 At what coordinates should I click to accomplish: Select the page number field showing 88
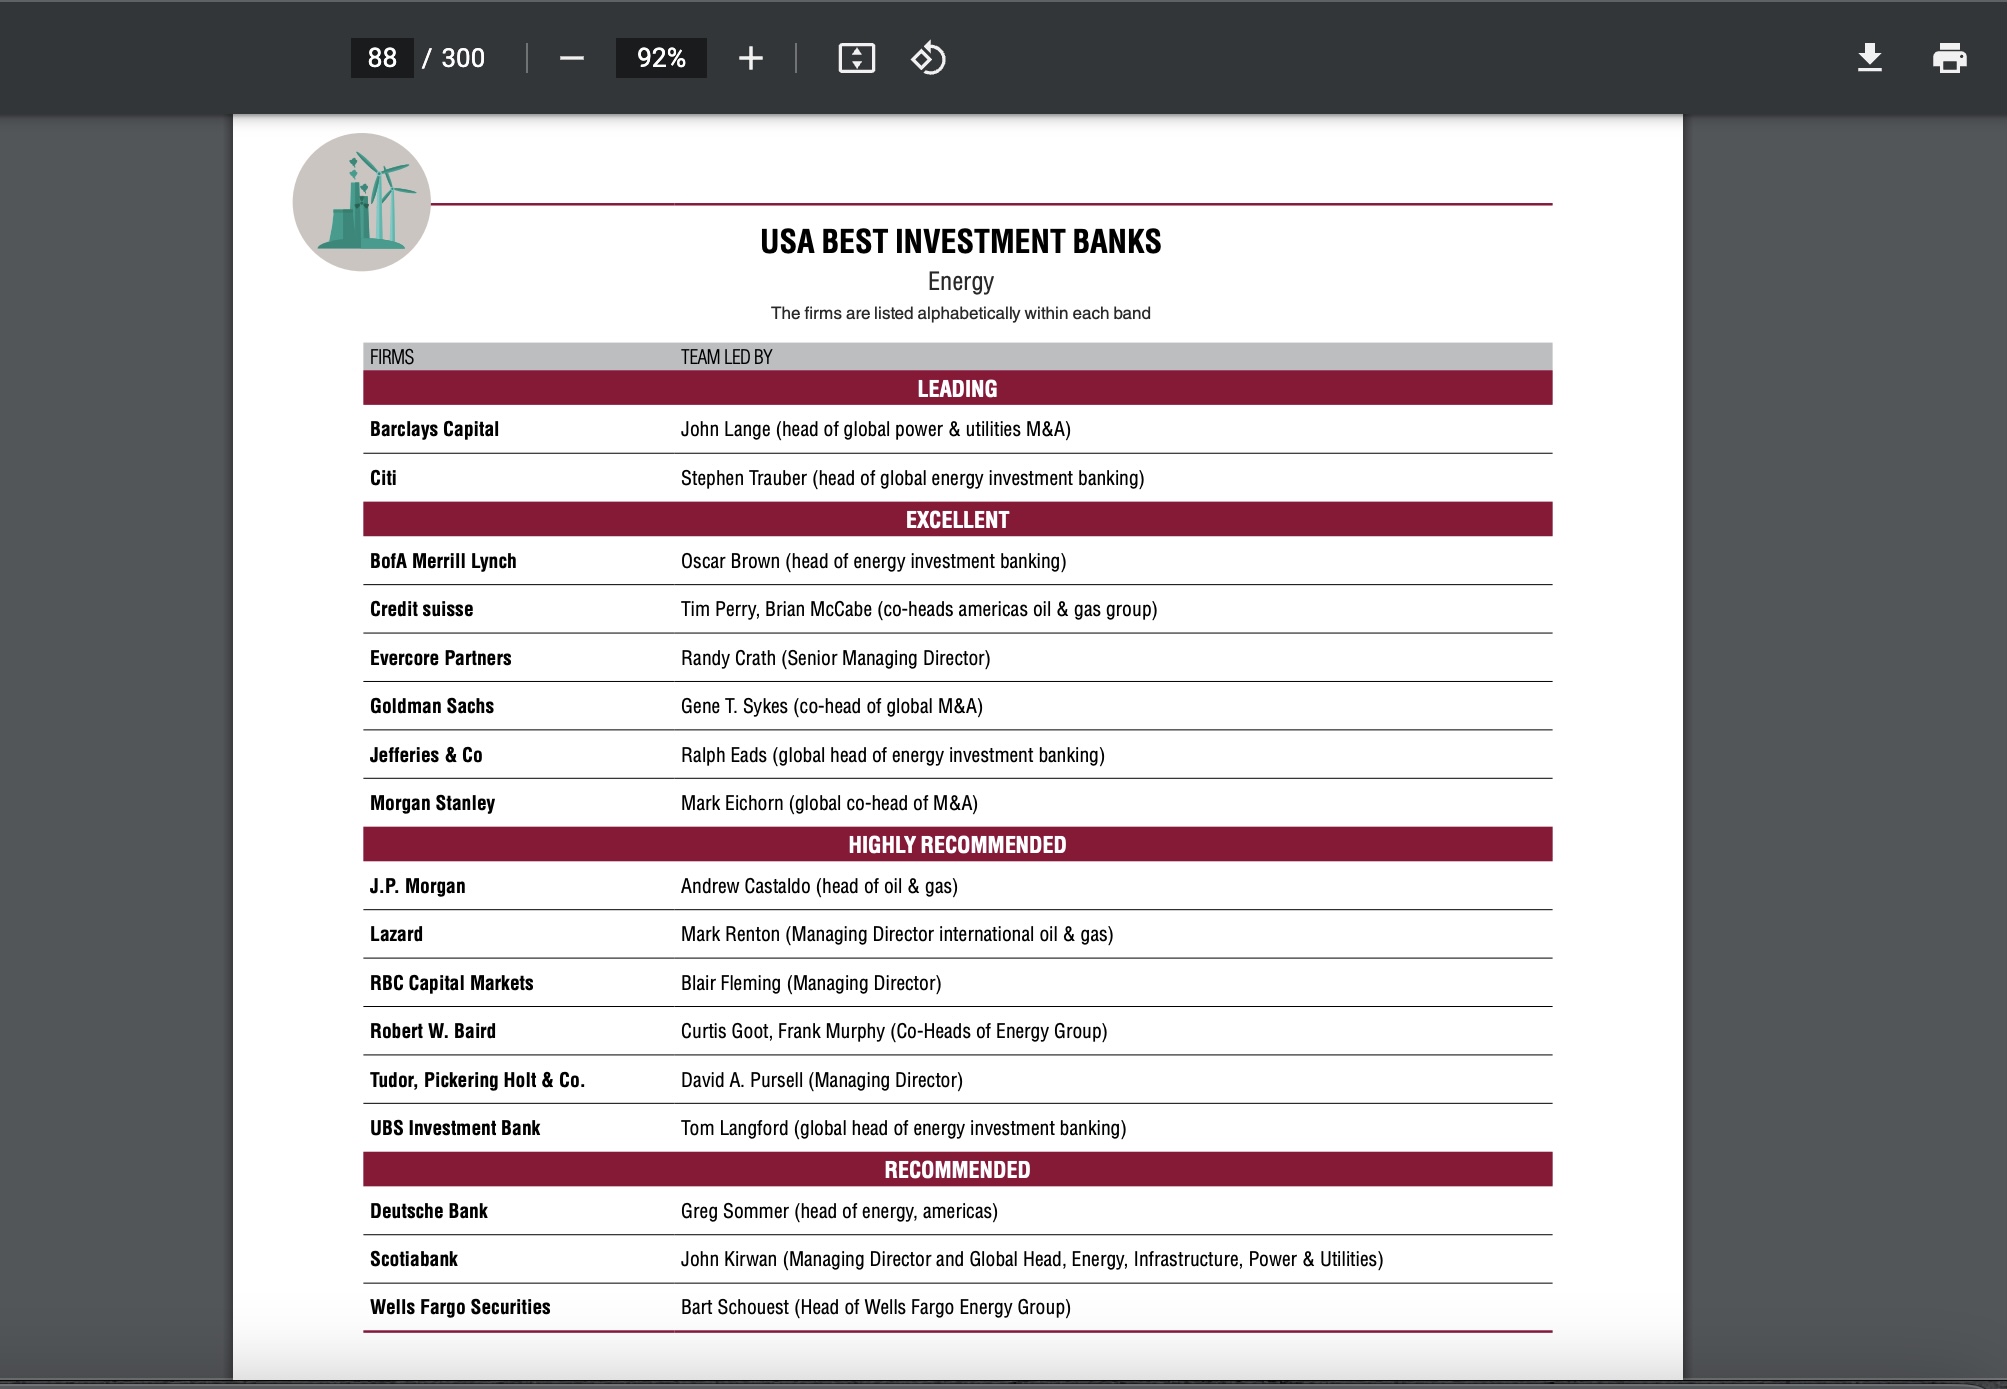point(382,58)
